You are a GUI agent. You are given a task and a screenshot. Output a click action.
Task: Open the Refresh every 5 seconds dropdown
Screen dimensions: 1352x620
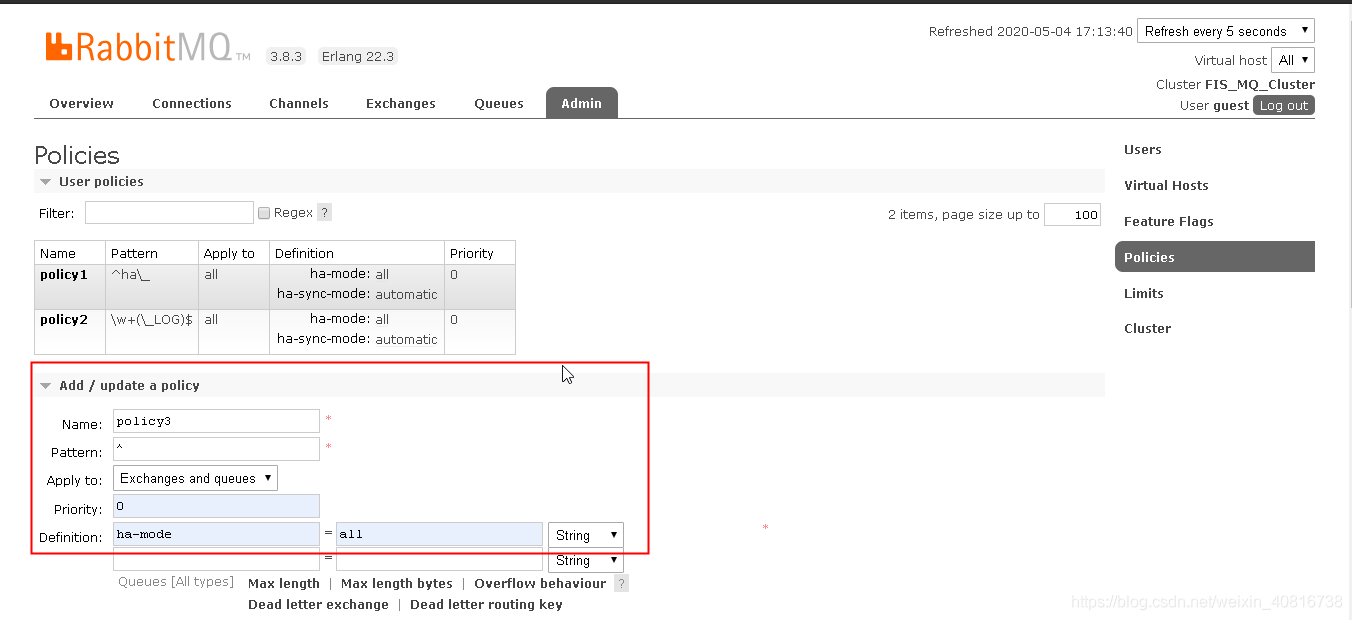pos(1226,31)
